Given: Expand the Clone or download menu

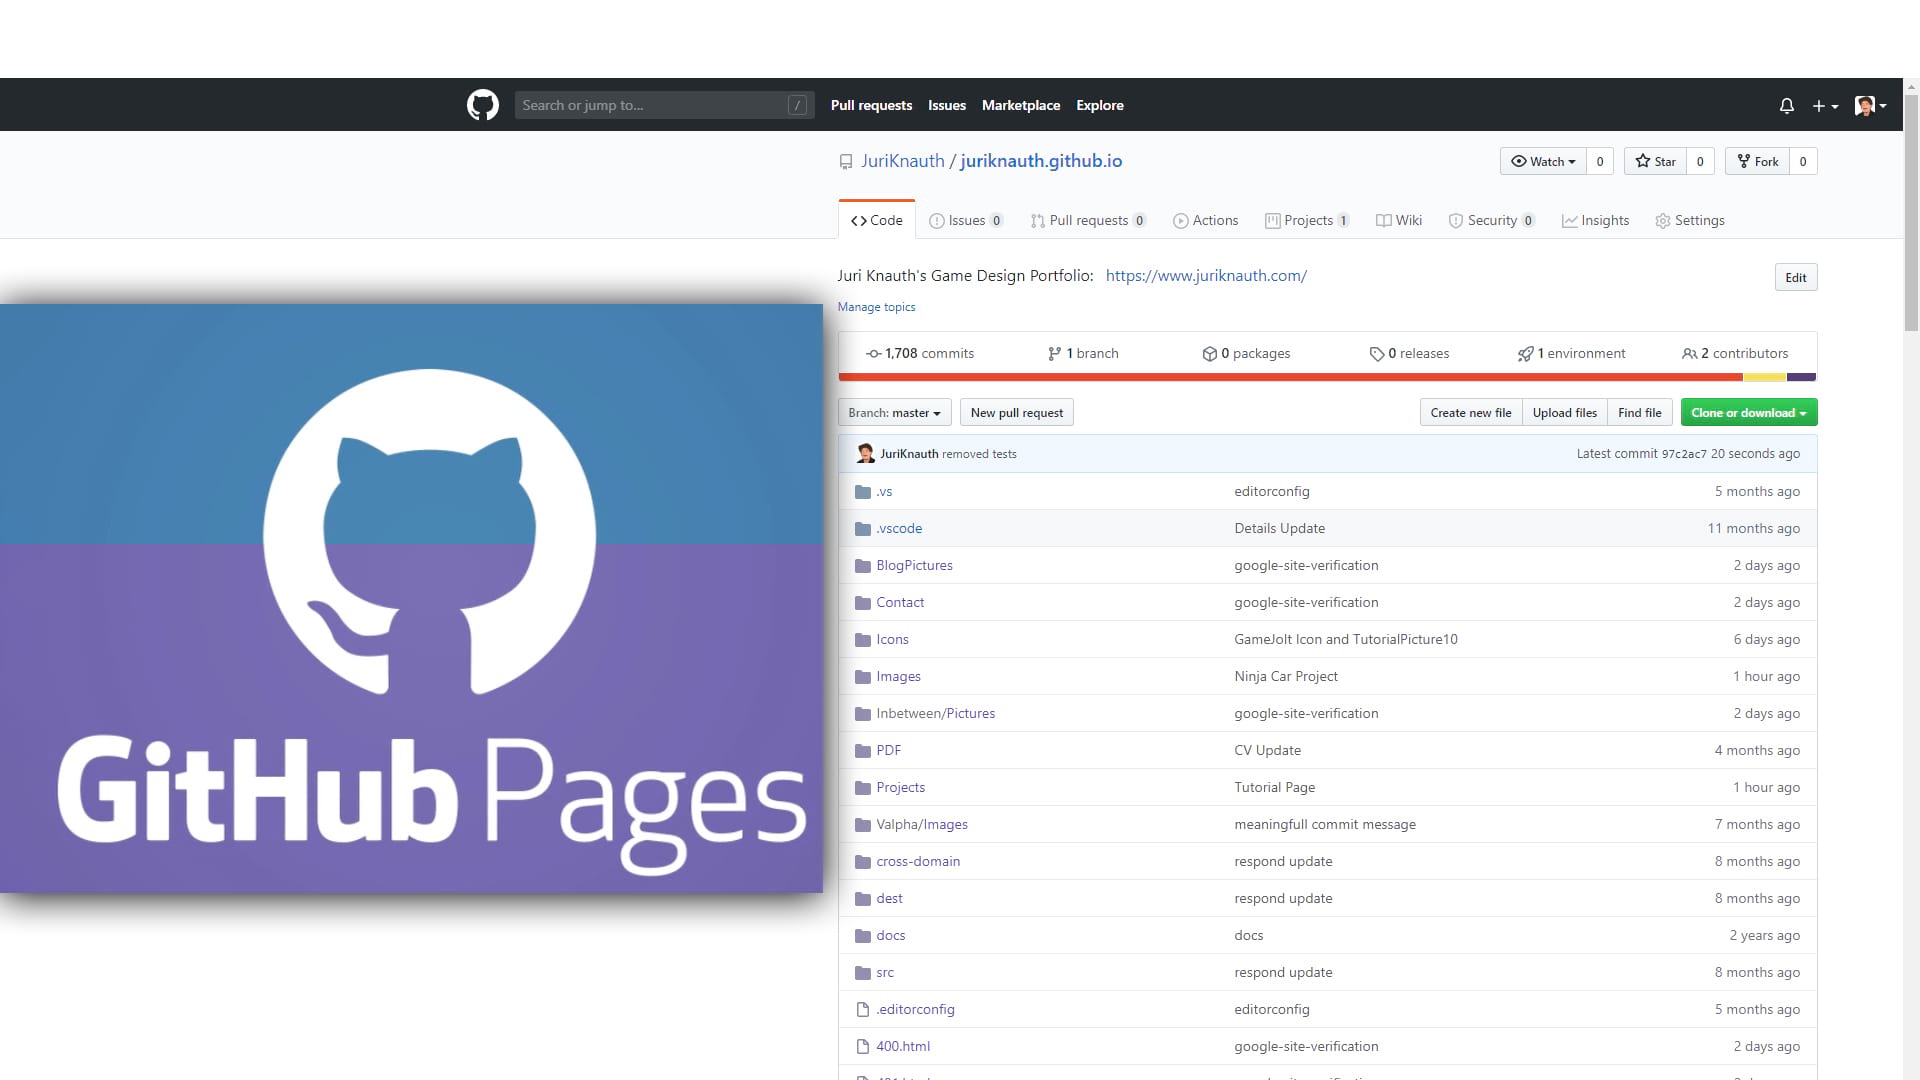Looking at the screenshot, I should 1748,412.
